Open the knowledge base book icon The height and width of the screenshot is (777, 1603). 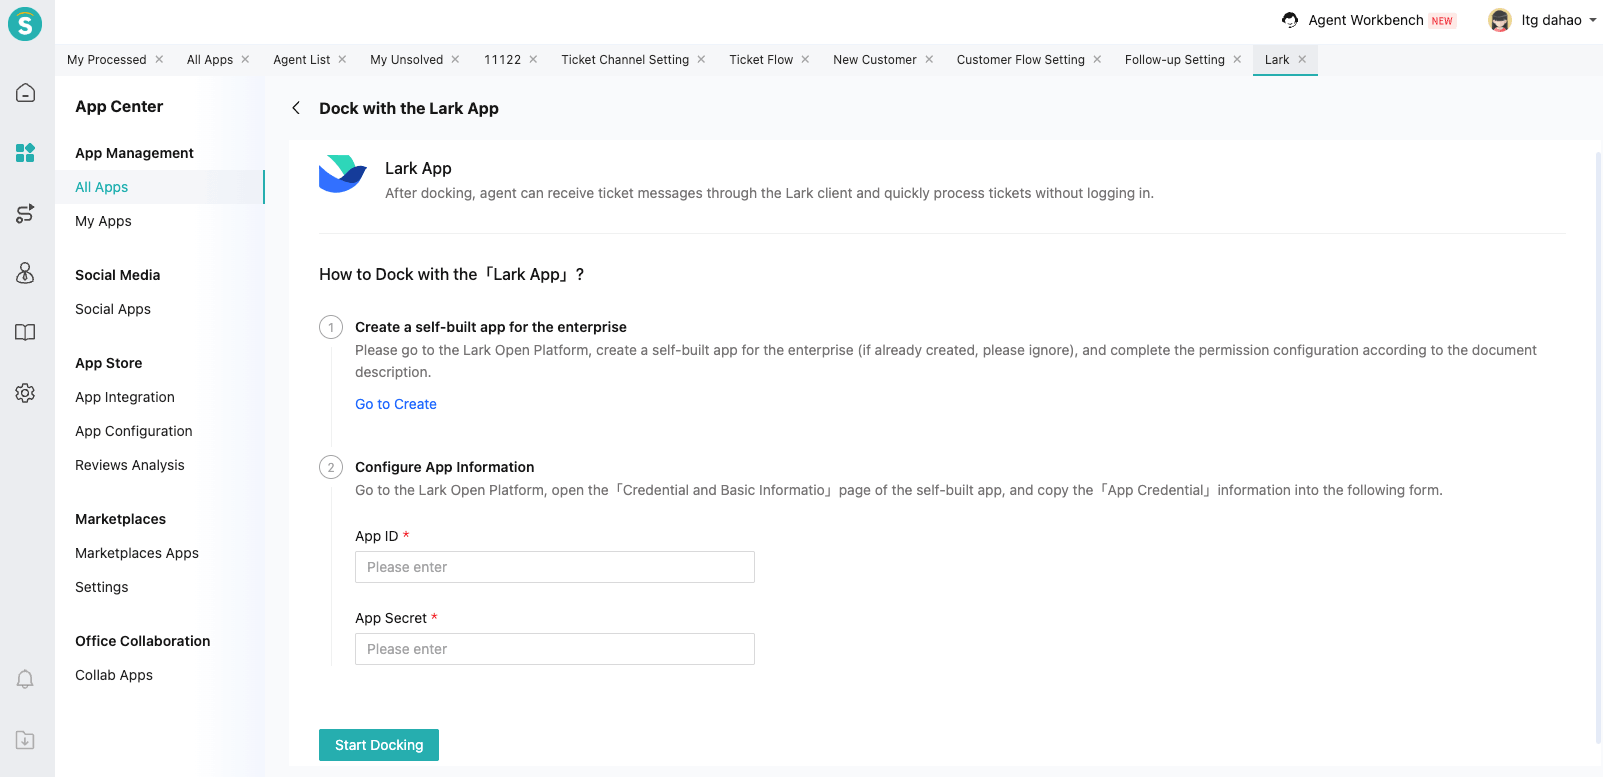[x=26, y=333]
